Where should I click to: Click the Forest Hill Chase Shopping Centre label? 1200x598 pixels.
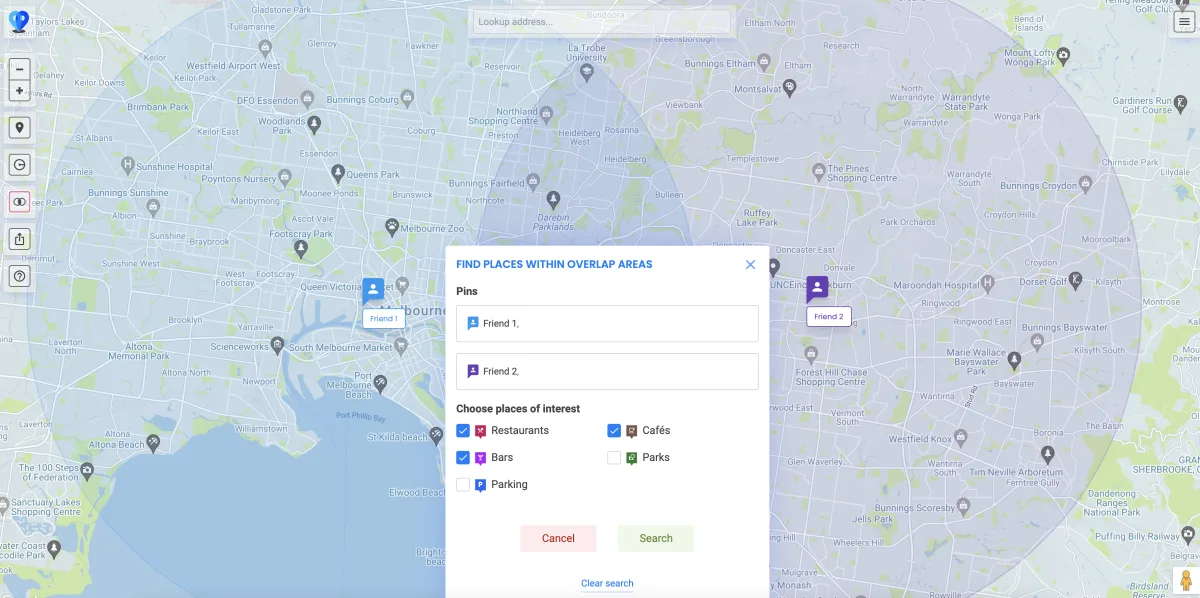click(831, 377)
